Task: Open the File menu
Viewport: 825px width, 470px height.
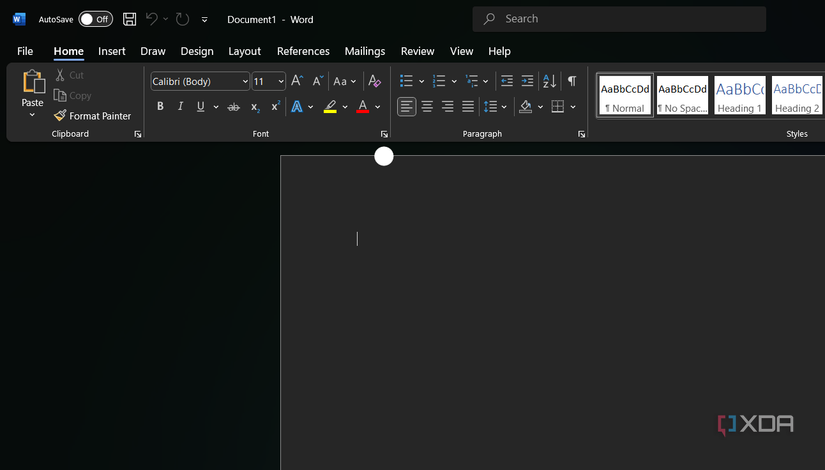Action: tap(25, 51)
